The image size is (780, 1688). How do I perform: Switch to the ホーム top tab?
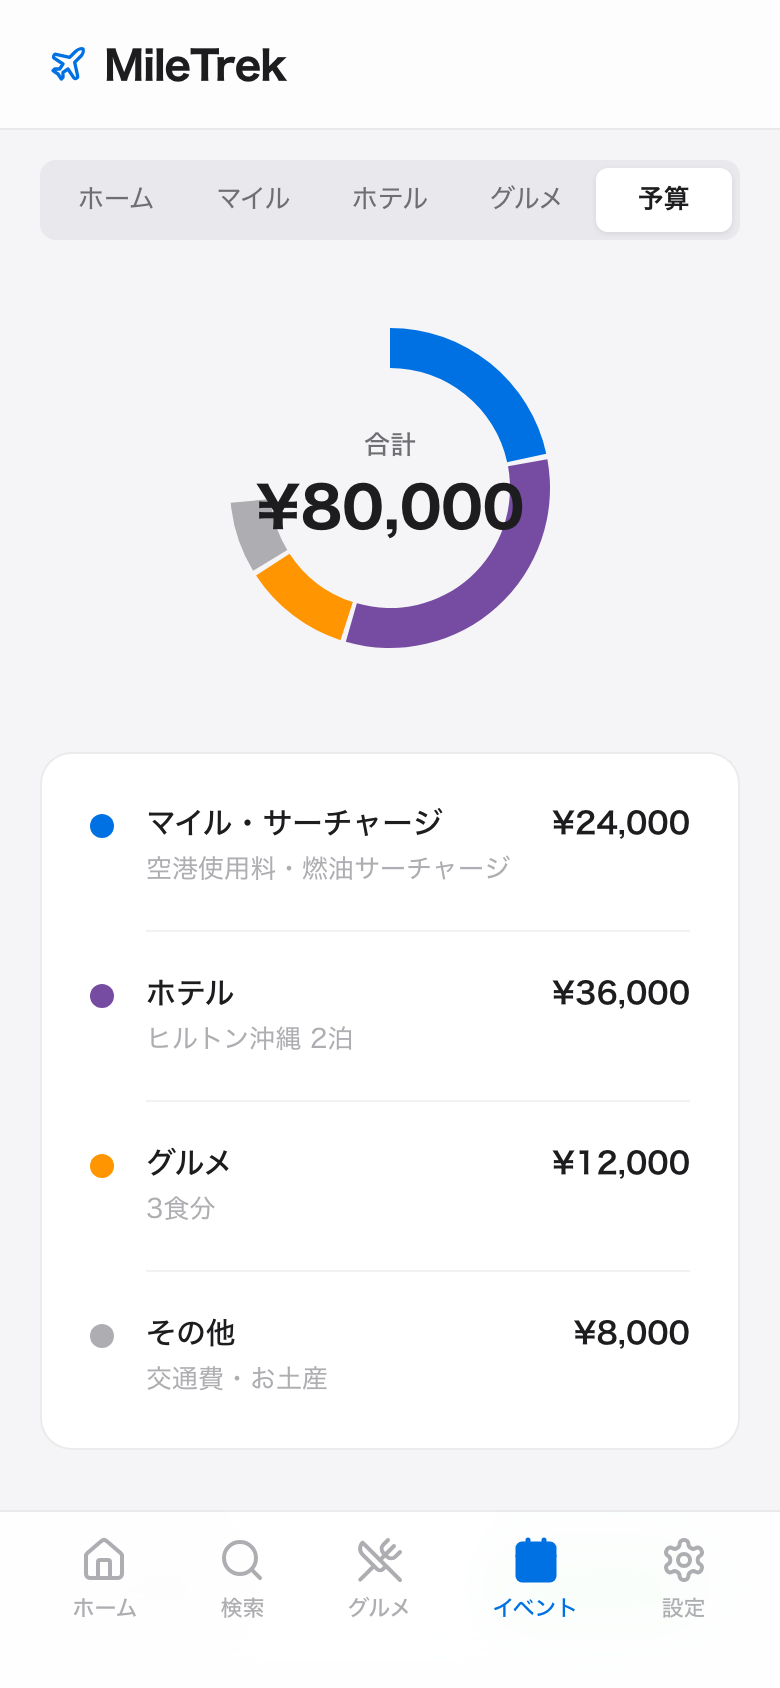(116, 199)
